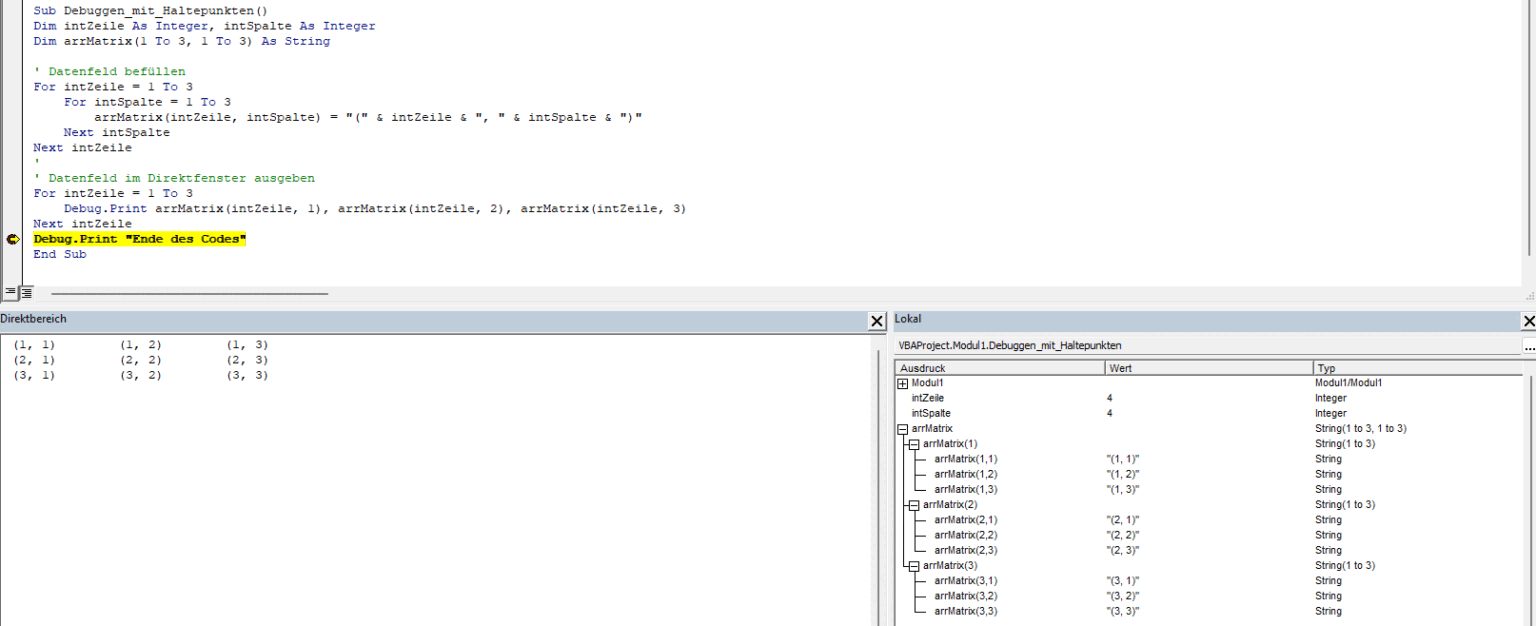1536x626 pixels.
Task: Expand the Modul1 tree node
Action: [x=903, y=382]
